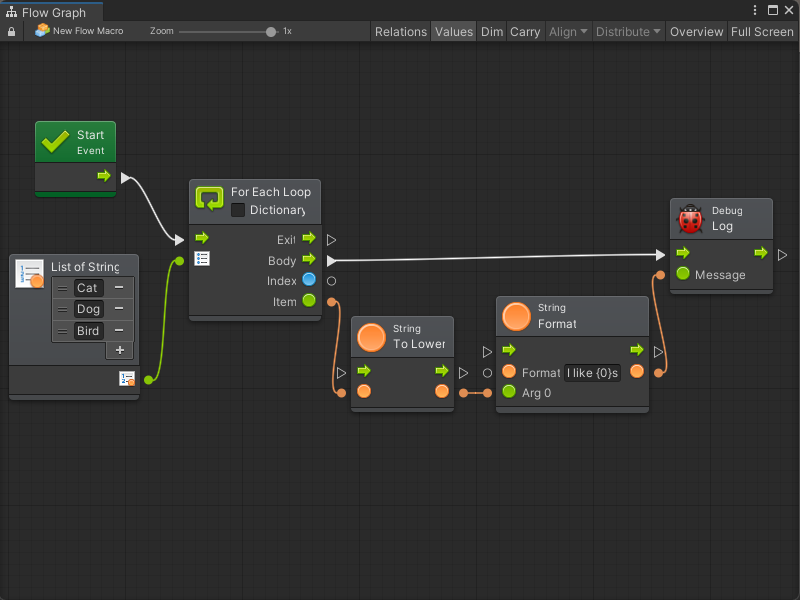Click the Format text field "I like {0}s"
The width and height of the screenshot is (800, 600).
click(593, 373)
